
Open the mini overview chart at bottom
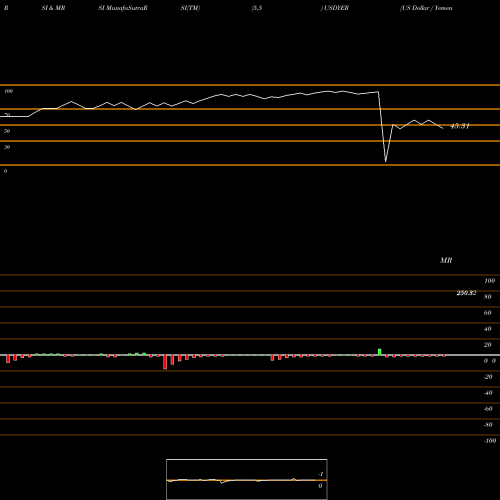247,479
